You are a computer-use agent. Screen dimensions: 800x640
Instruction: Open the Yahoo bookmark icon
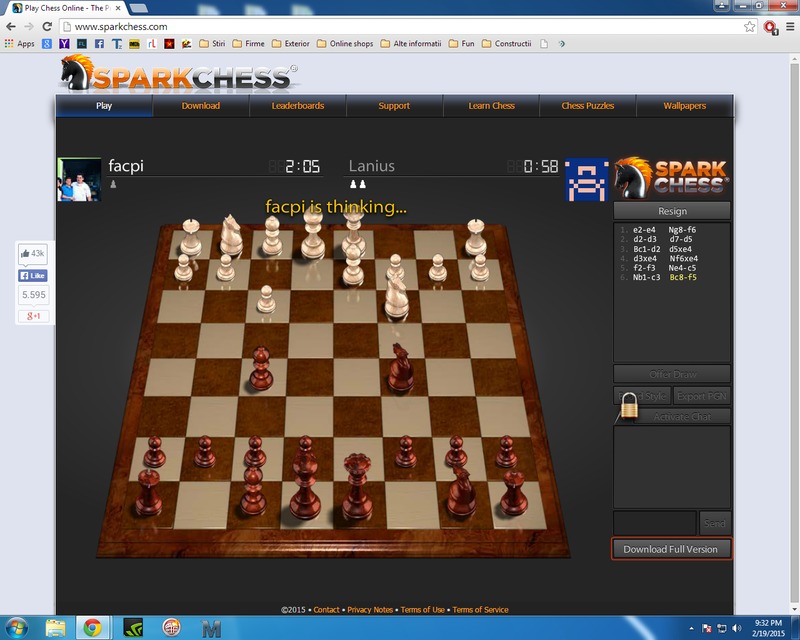pyautogui.click(x=64, y=44)
